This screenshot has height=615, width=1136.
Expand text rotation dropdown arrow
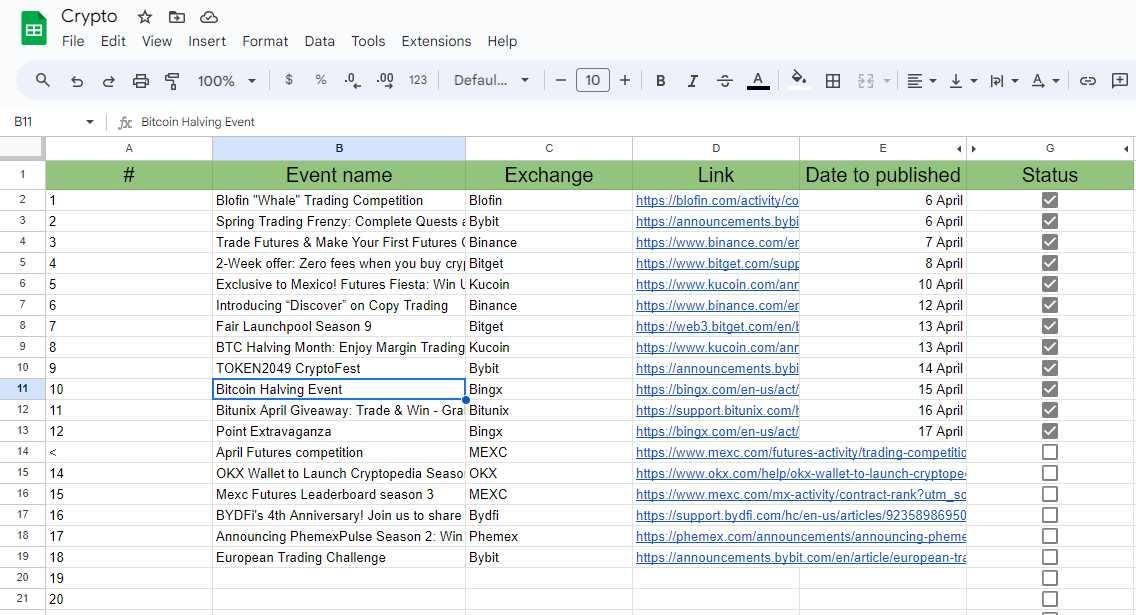point(1056,80)
